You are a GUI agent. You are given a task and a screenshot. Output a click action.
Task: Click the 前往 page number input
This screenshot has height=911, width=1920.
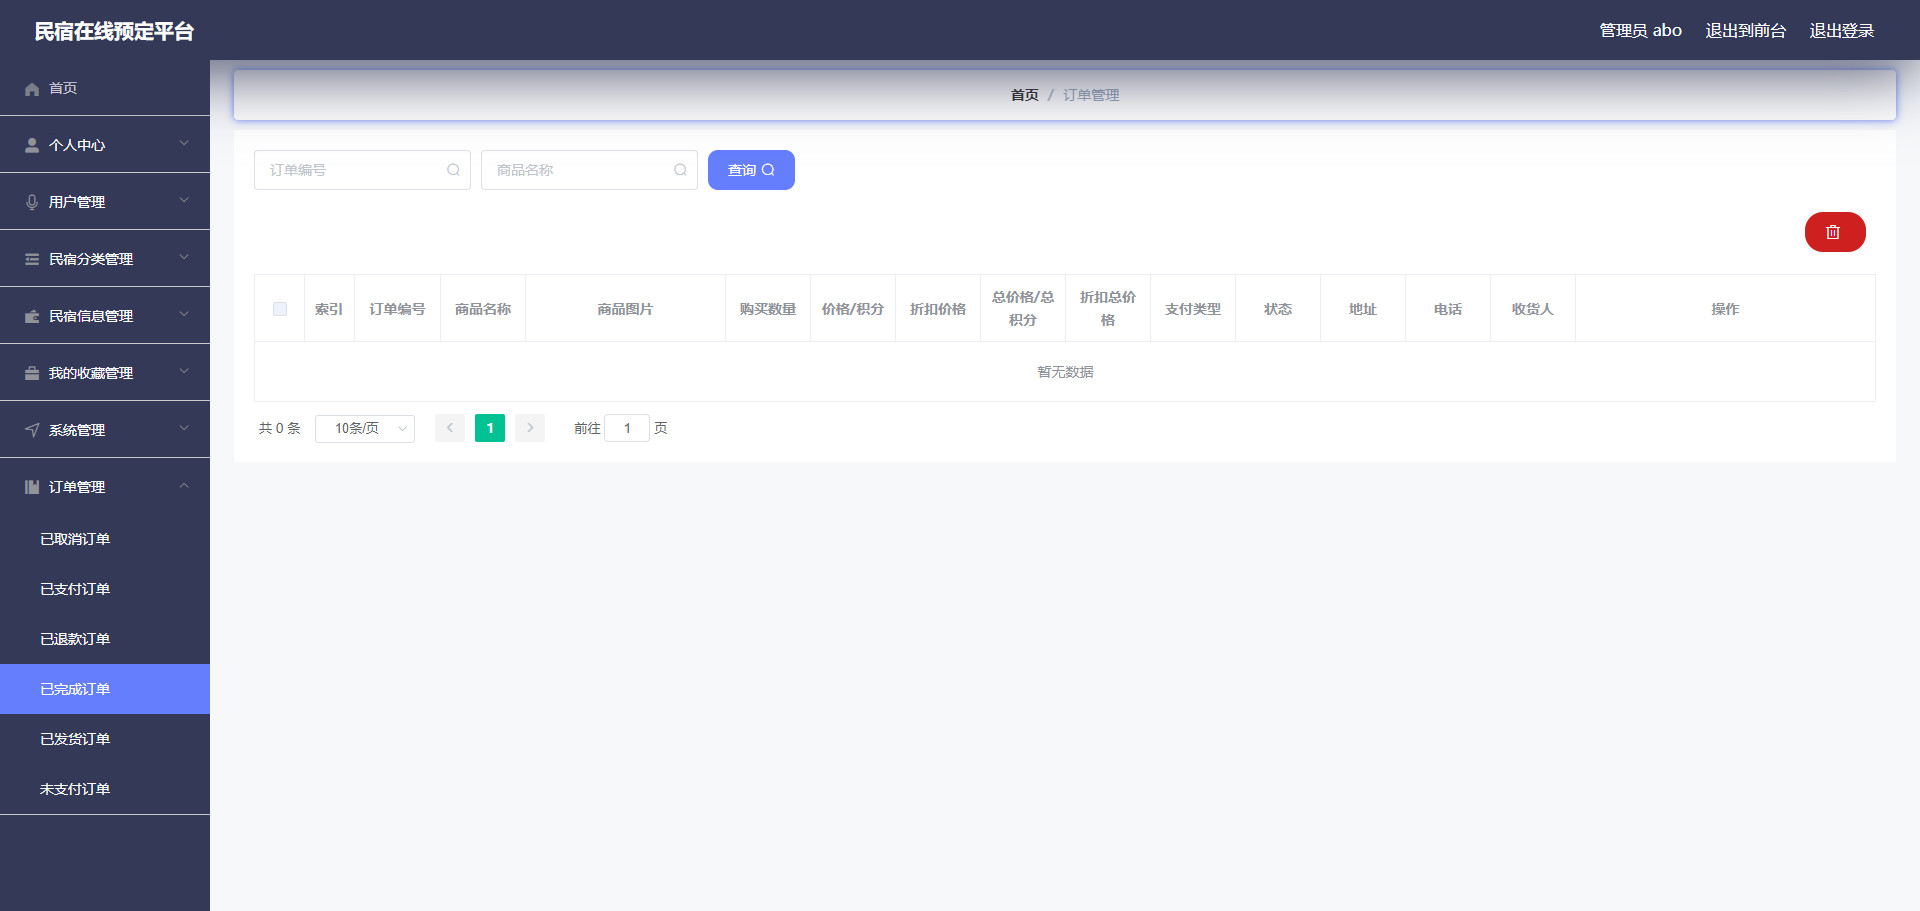click(x=627, y=428)
